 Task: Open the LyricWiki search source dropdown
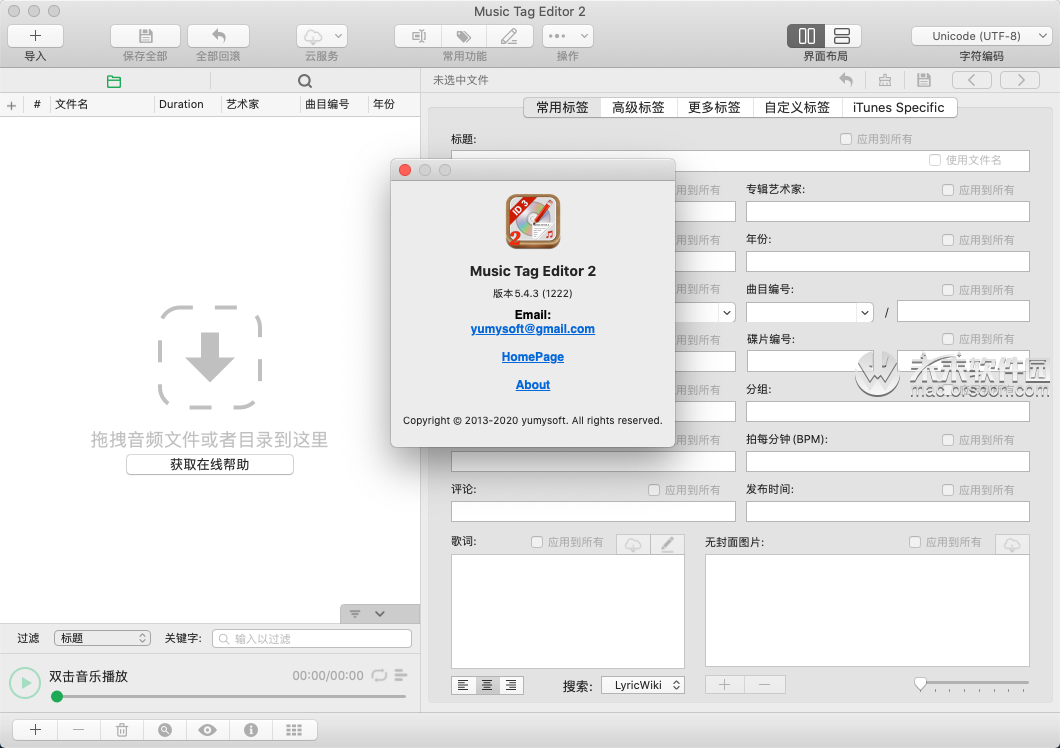[x=643, y=685]
